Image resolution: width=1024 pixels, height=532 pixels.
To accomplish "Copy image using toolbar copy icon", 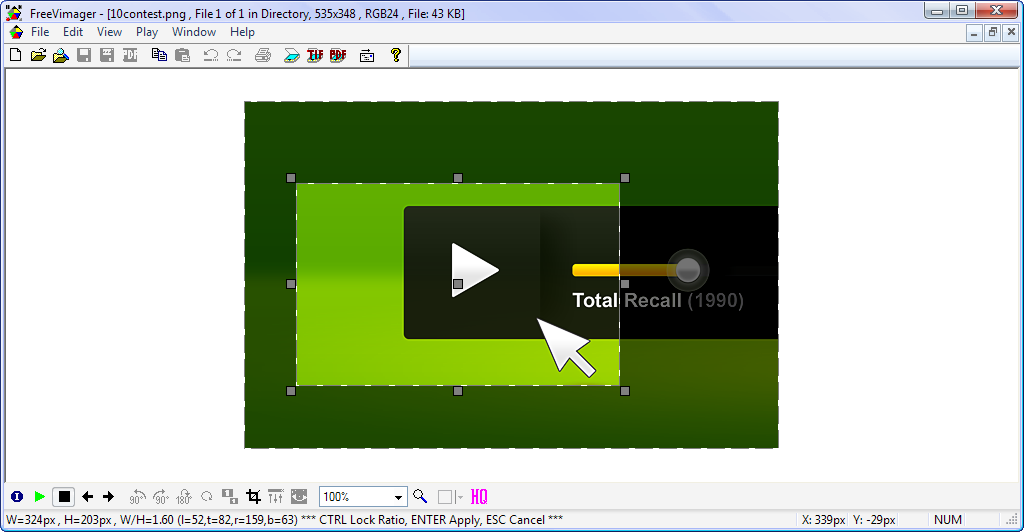I will [159, 55].
